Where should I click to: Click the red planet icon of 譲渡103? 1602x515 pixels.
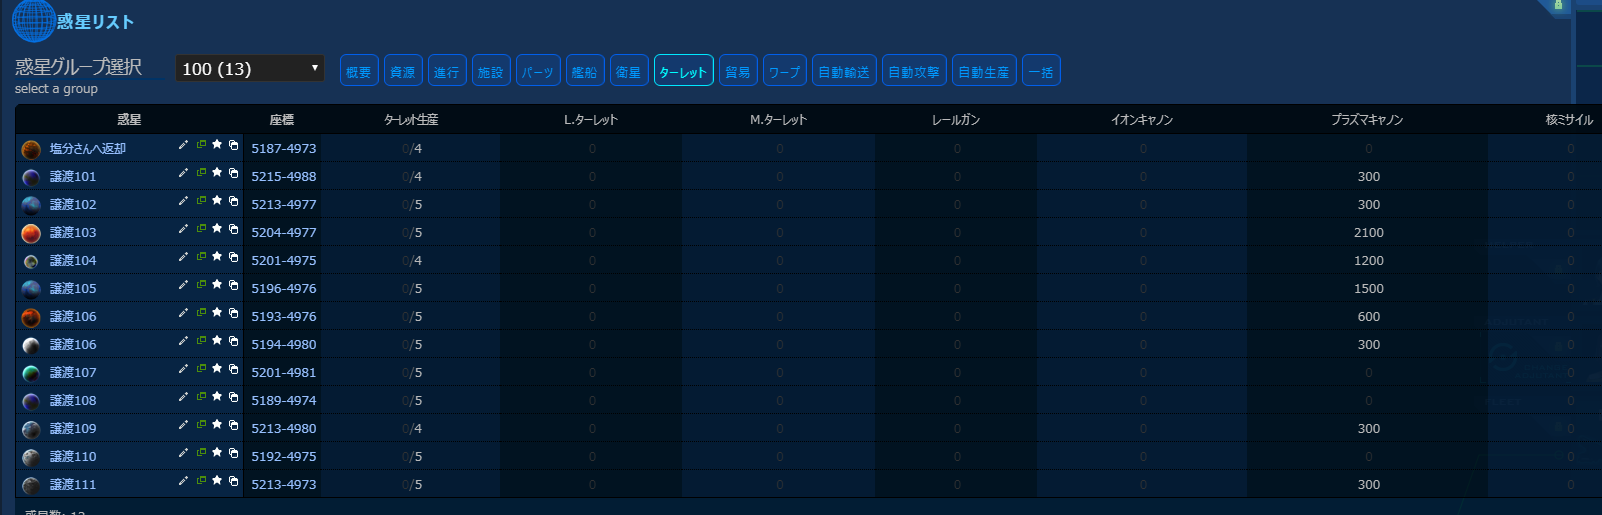pos(31,233)
